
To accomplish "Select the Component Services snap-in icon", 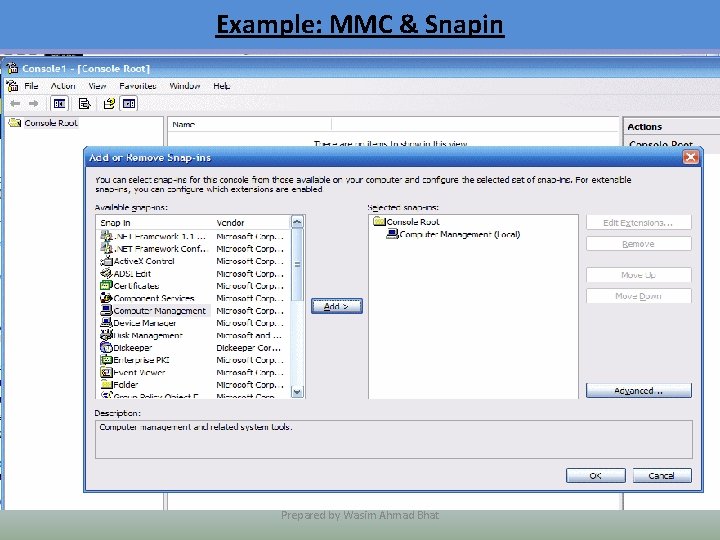I will pyautogui.click(x=107, y=298).
